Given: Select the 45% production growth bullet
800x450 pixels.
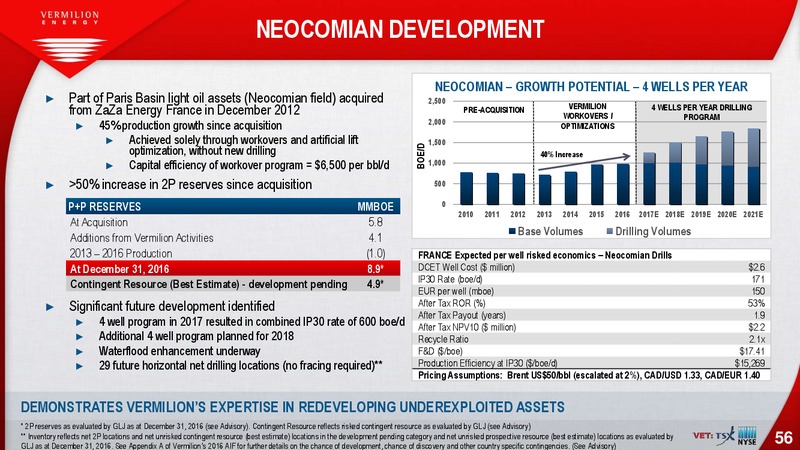Looking at the screenshot, I should tap(190, 126).
